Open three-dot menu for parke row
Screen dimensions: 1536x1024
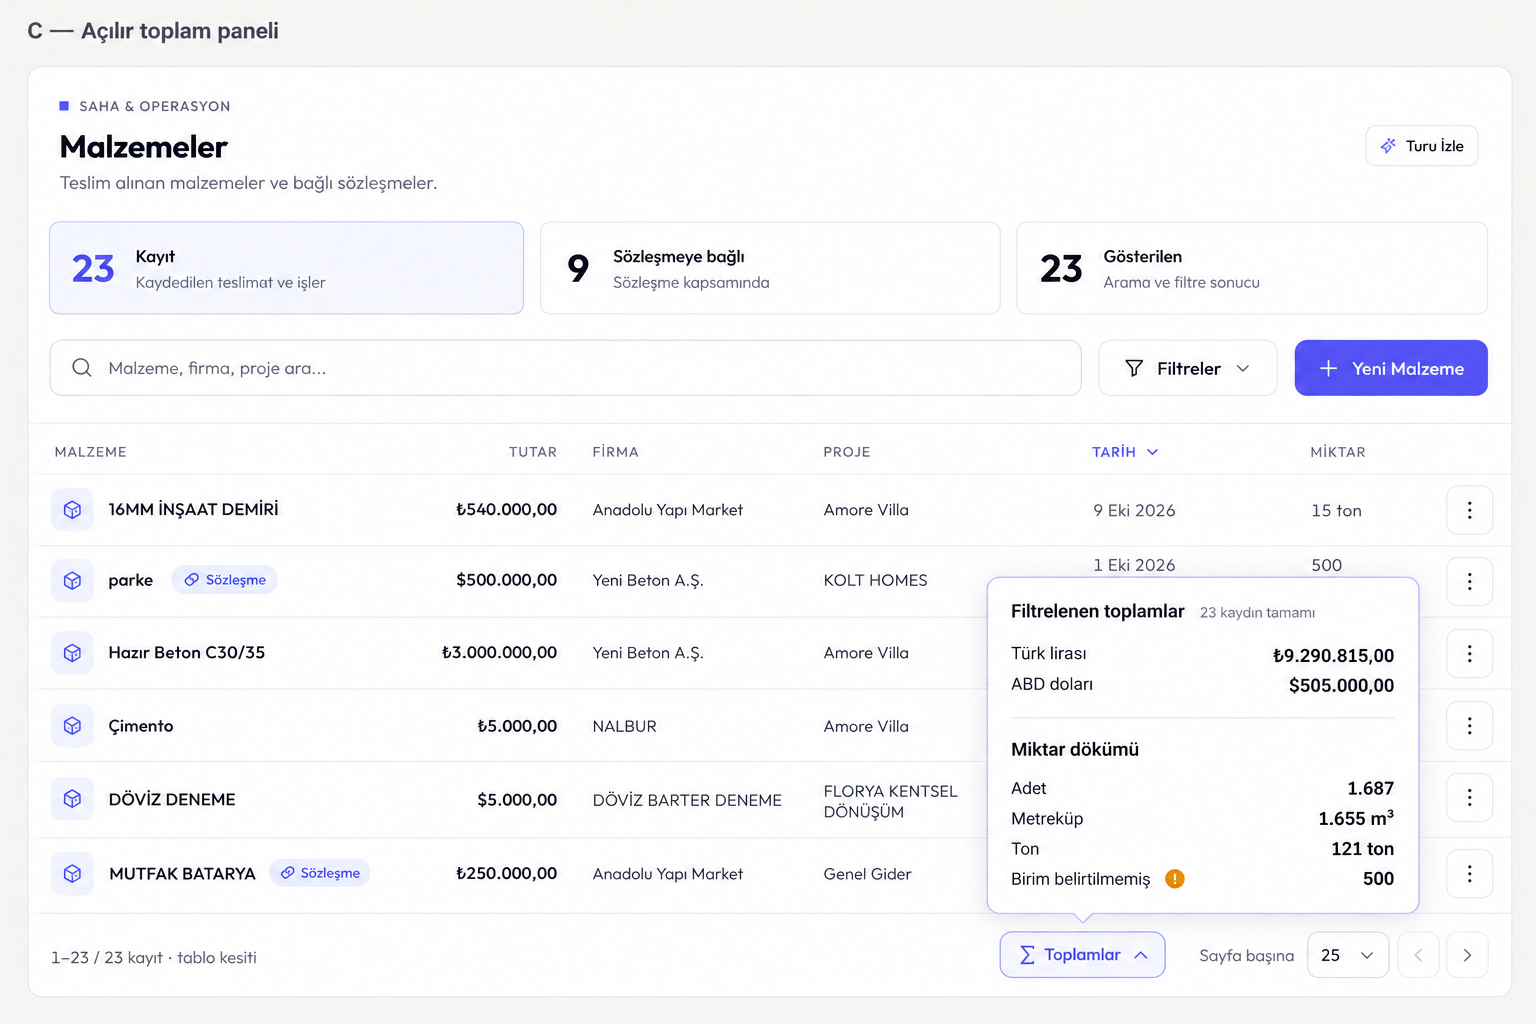coord(1469,581)
